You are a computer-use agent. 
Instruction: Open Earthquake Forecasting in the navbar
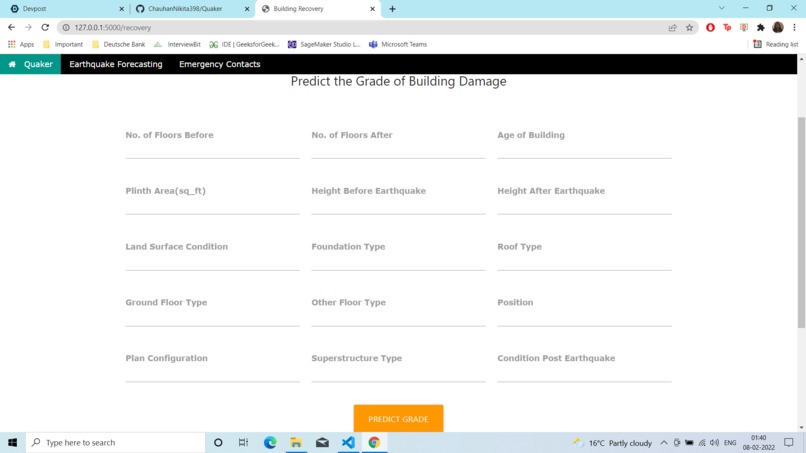116,64
